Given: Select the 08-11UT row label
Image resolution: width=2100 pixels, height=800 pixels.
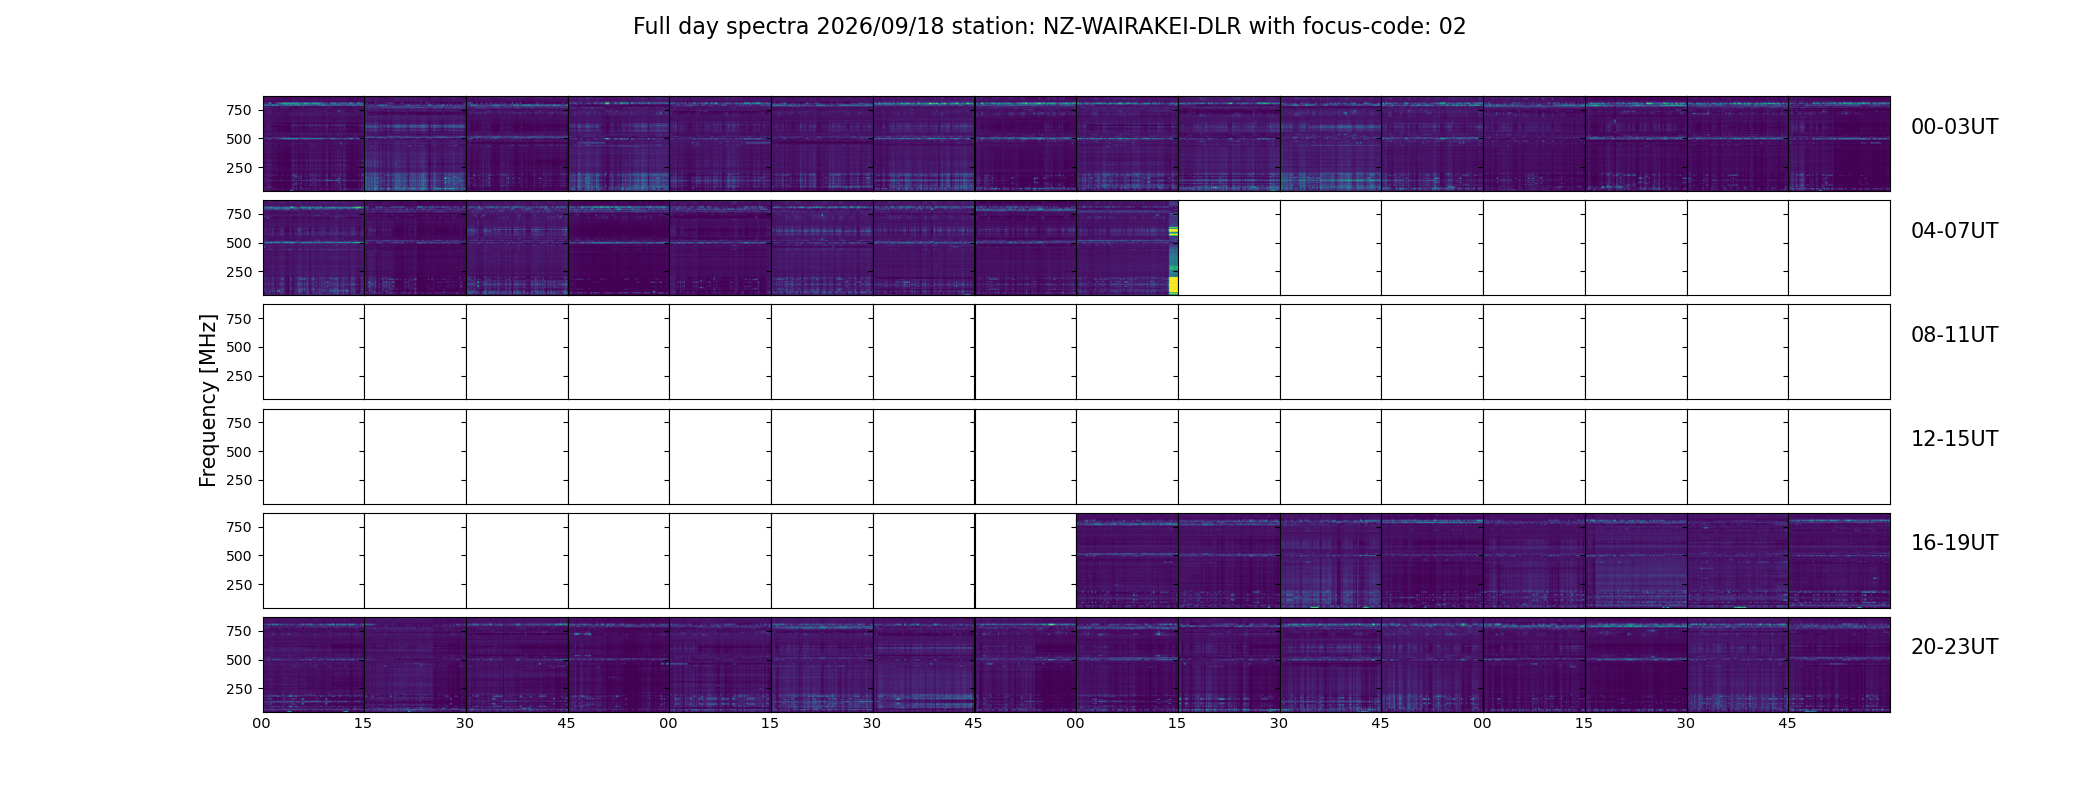Looking at the screenshot, I should pyautogui.click(x=1954, y=335).
